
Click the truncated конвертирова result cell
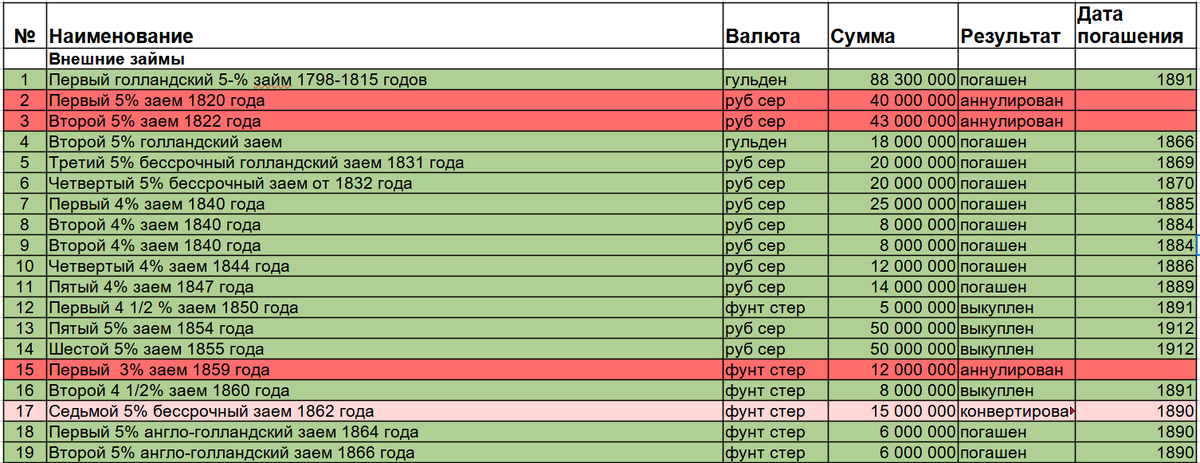[1016, 412]
